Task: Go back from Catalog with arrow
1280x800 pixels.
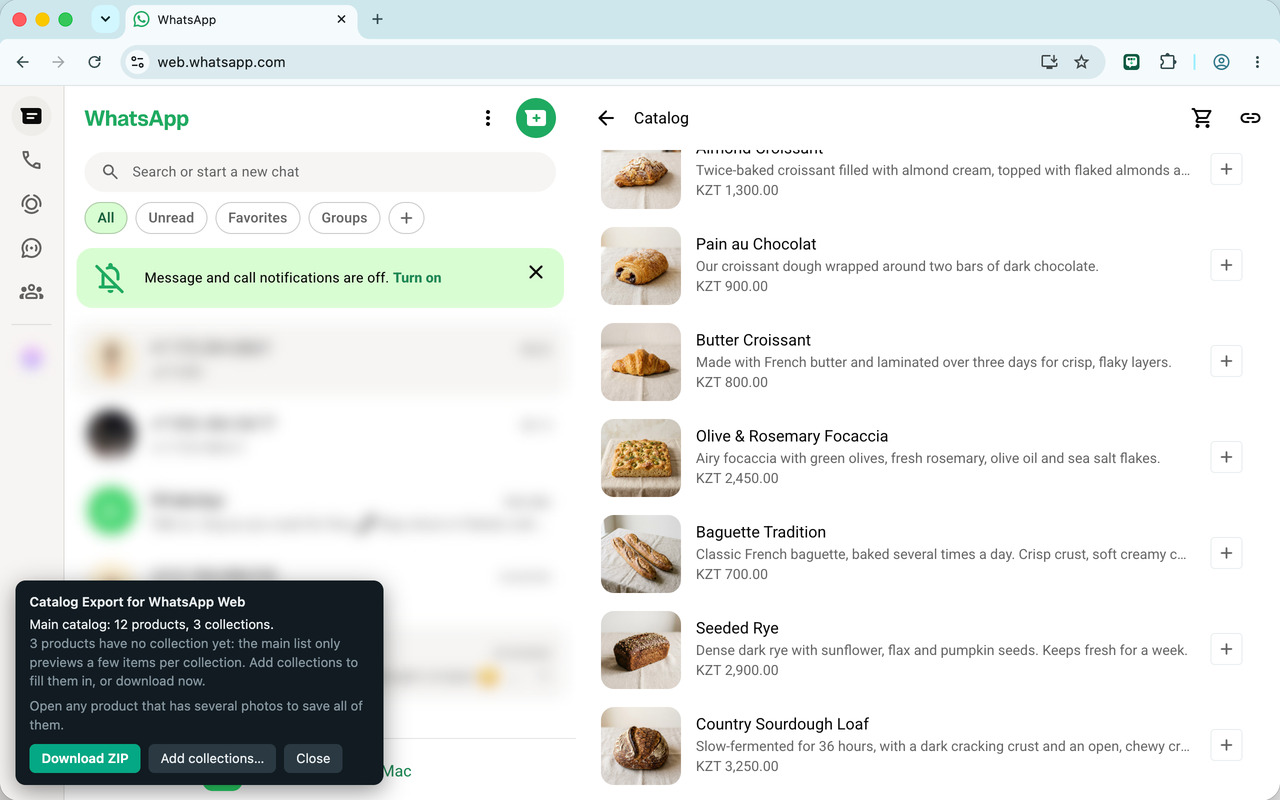Action: click(606, 118)
